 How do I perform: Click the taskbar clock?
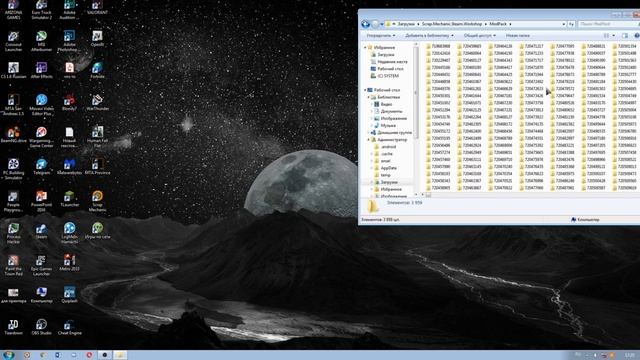click(x=629, y=355)
